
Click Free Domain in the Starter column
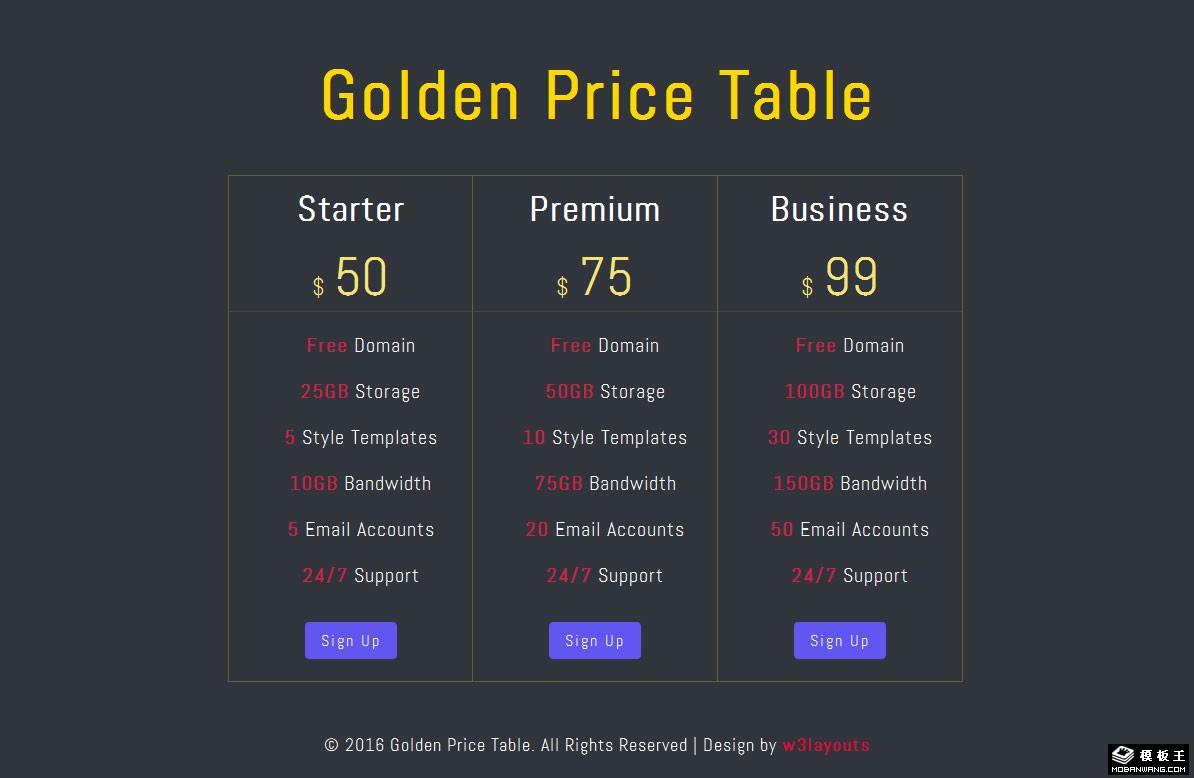[x=360, y=345]
